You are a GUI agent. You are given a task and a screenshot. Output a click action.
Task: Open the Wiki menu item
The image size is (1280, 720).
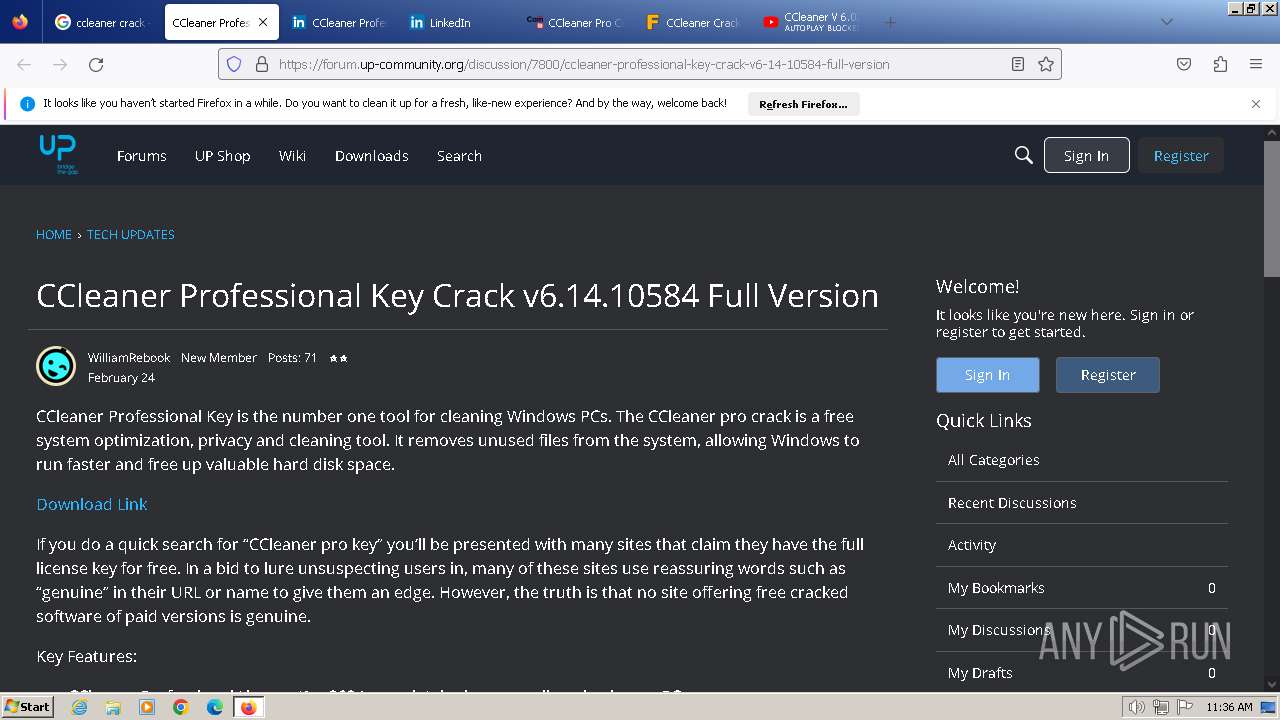coord(292,156)
